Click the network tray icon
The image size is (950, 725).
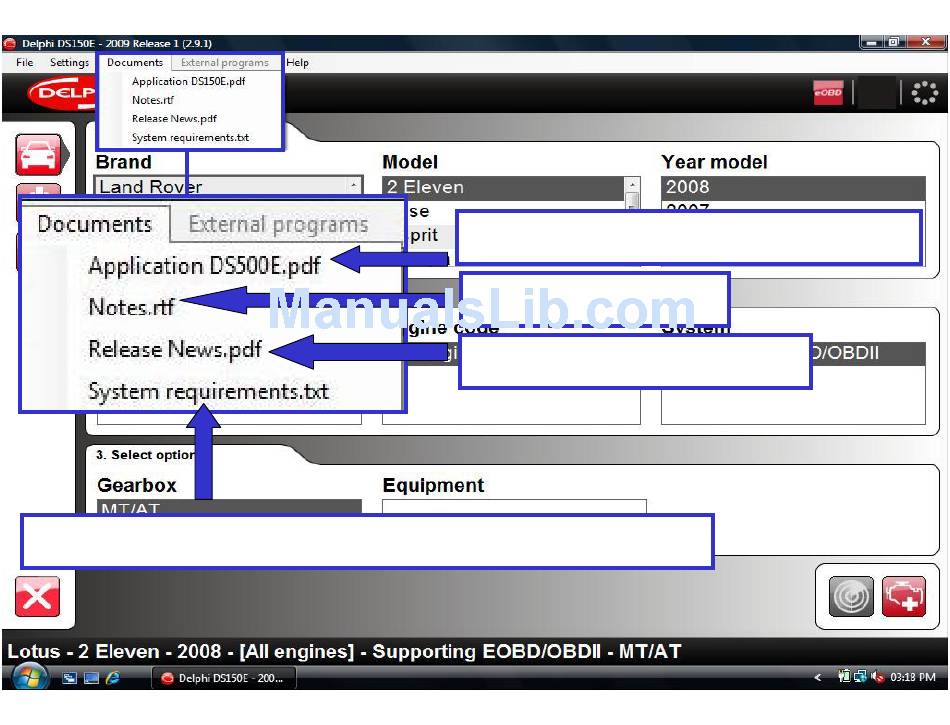860,677
